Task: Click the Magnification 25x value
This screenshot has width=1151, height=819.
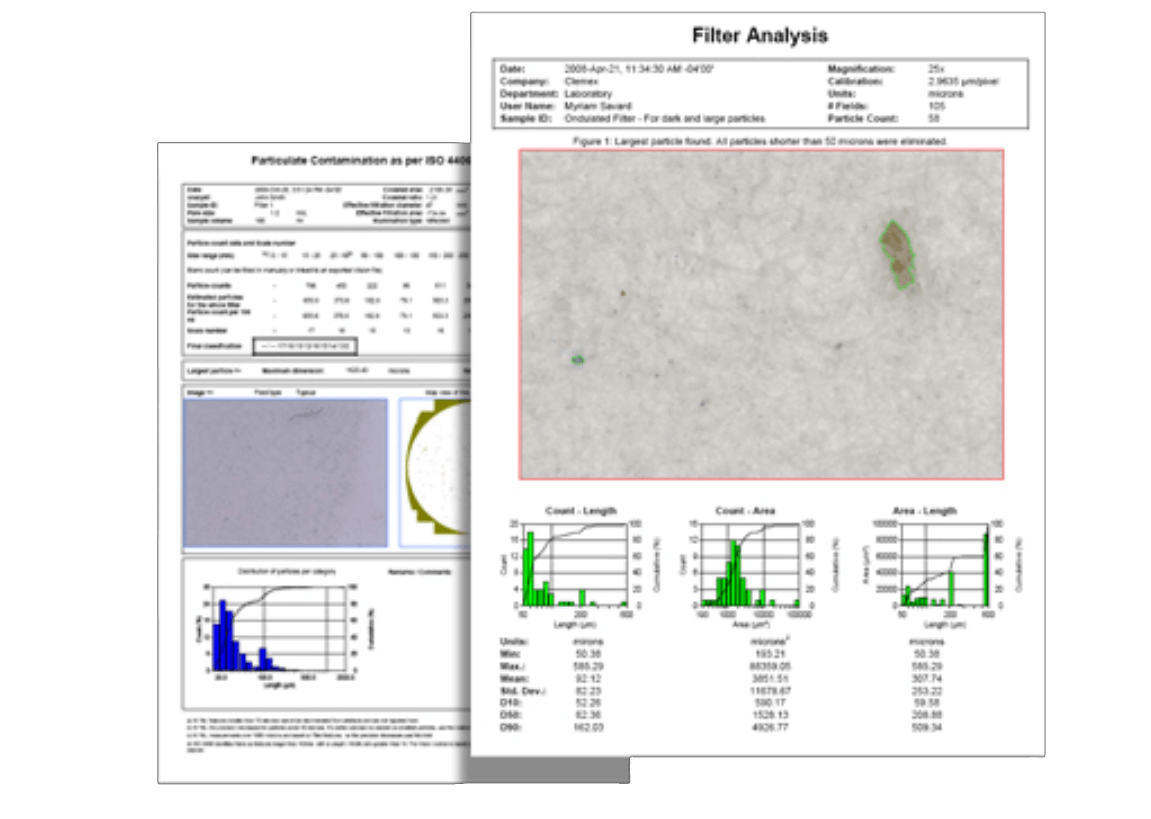Action: [x=932, y=68]
